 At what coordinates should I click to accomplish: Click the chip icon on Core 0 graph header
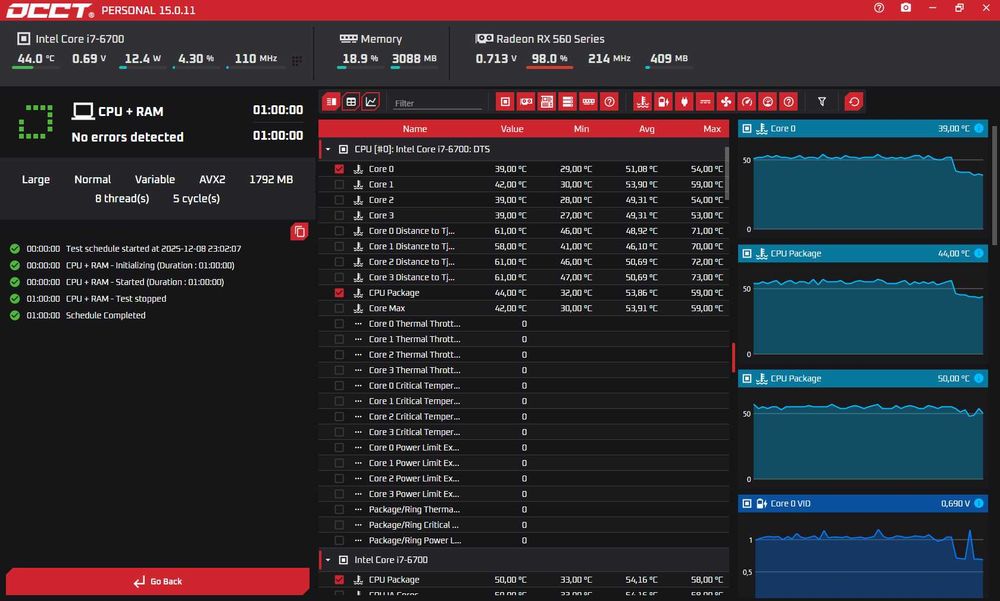(x=747, y=128)
